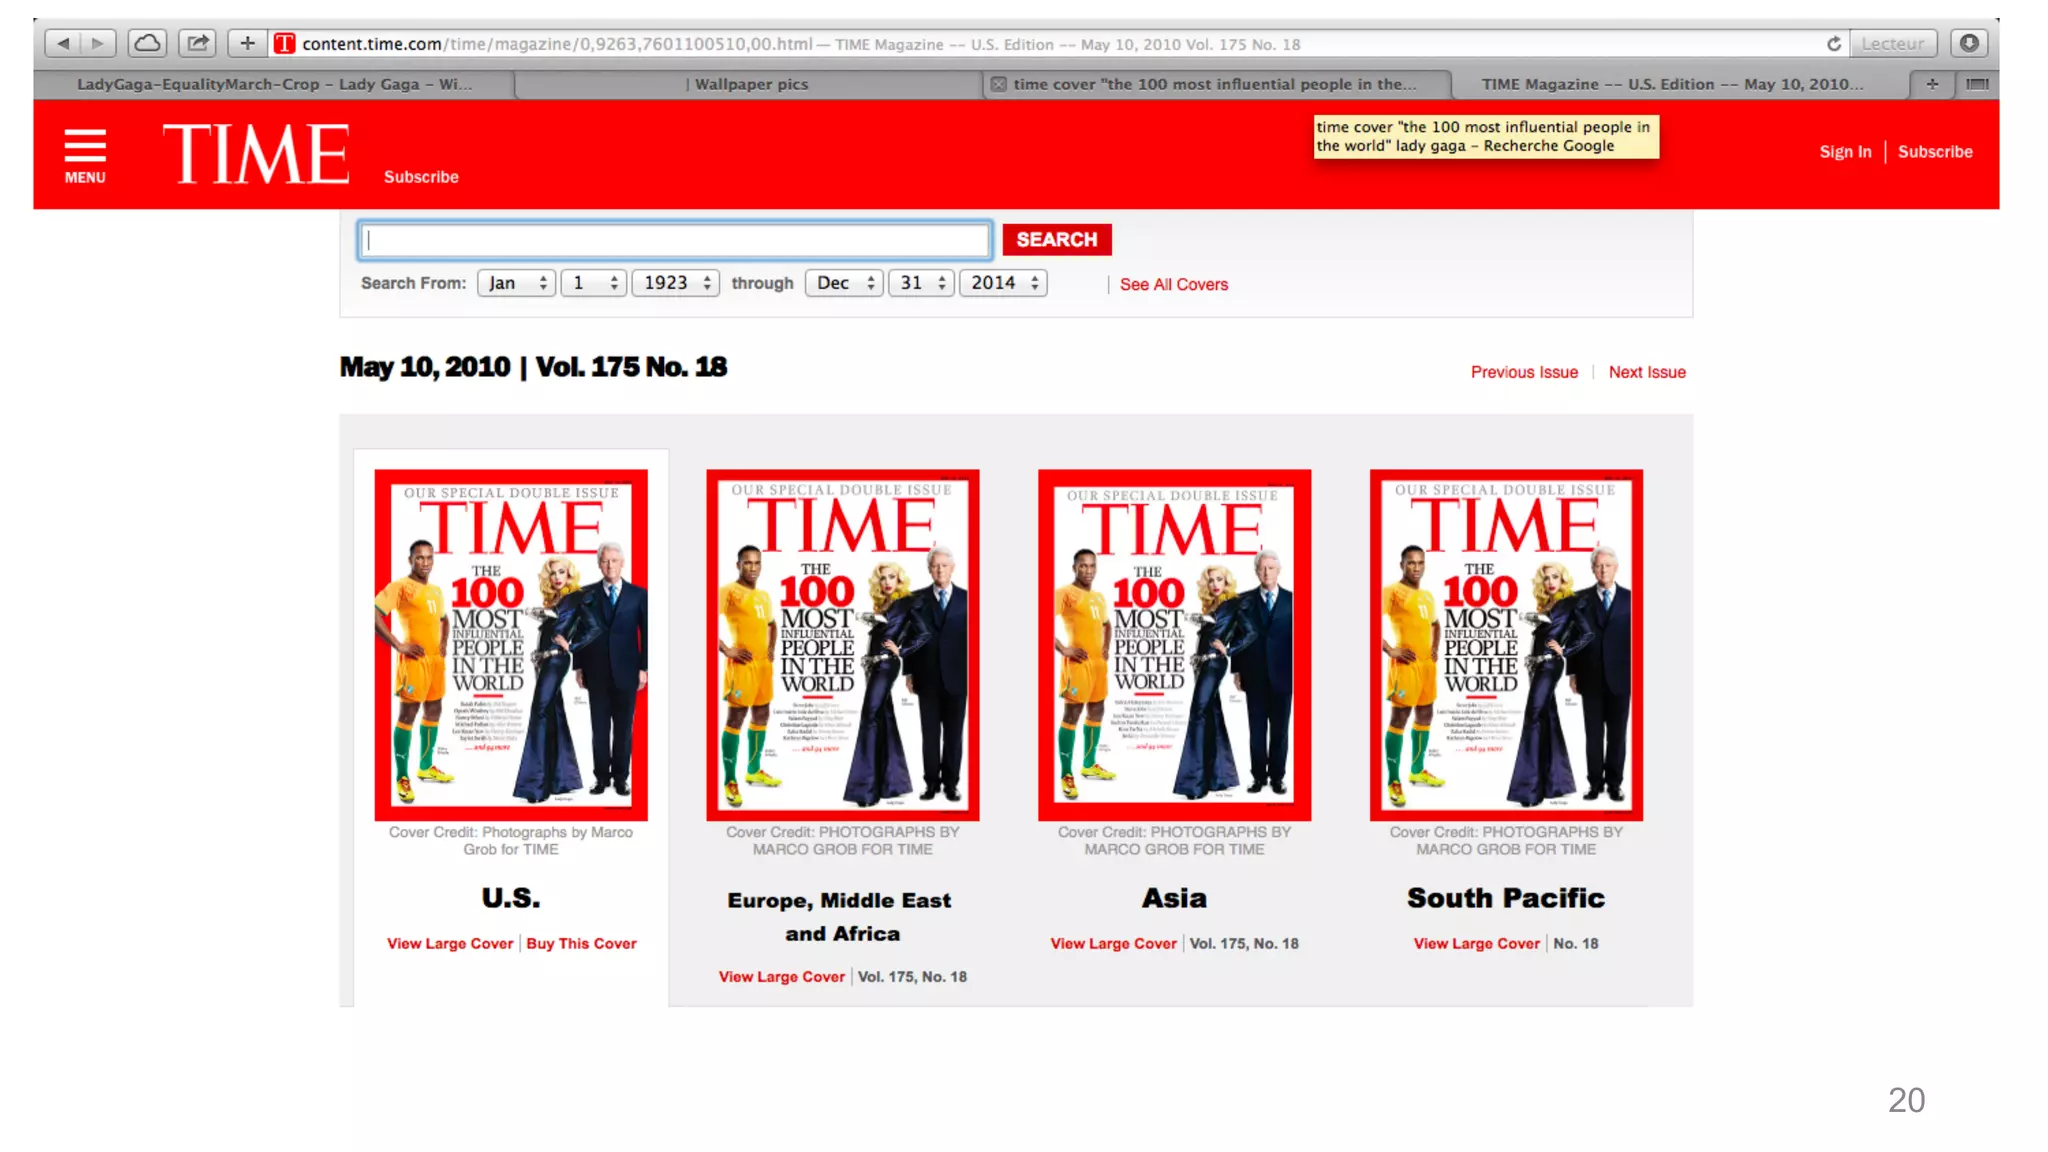This screenshot has width=2048, height=1152.
Task: Click See All Covers link
Action: (x=1173, y=285)
